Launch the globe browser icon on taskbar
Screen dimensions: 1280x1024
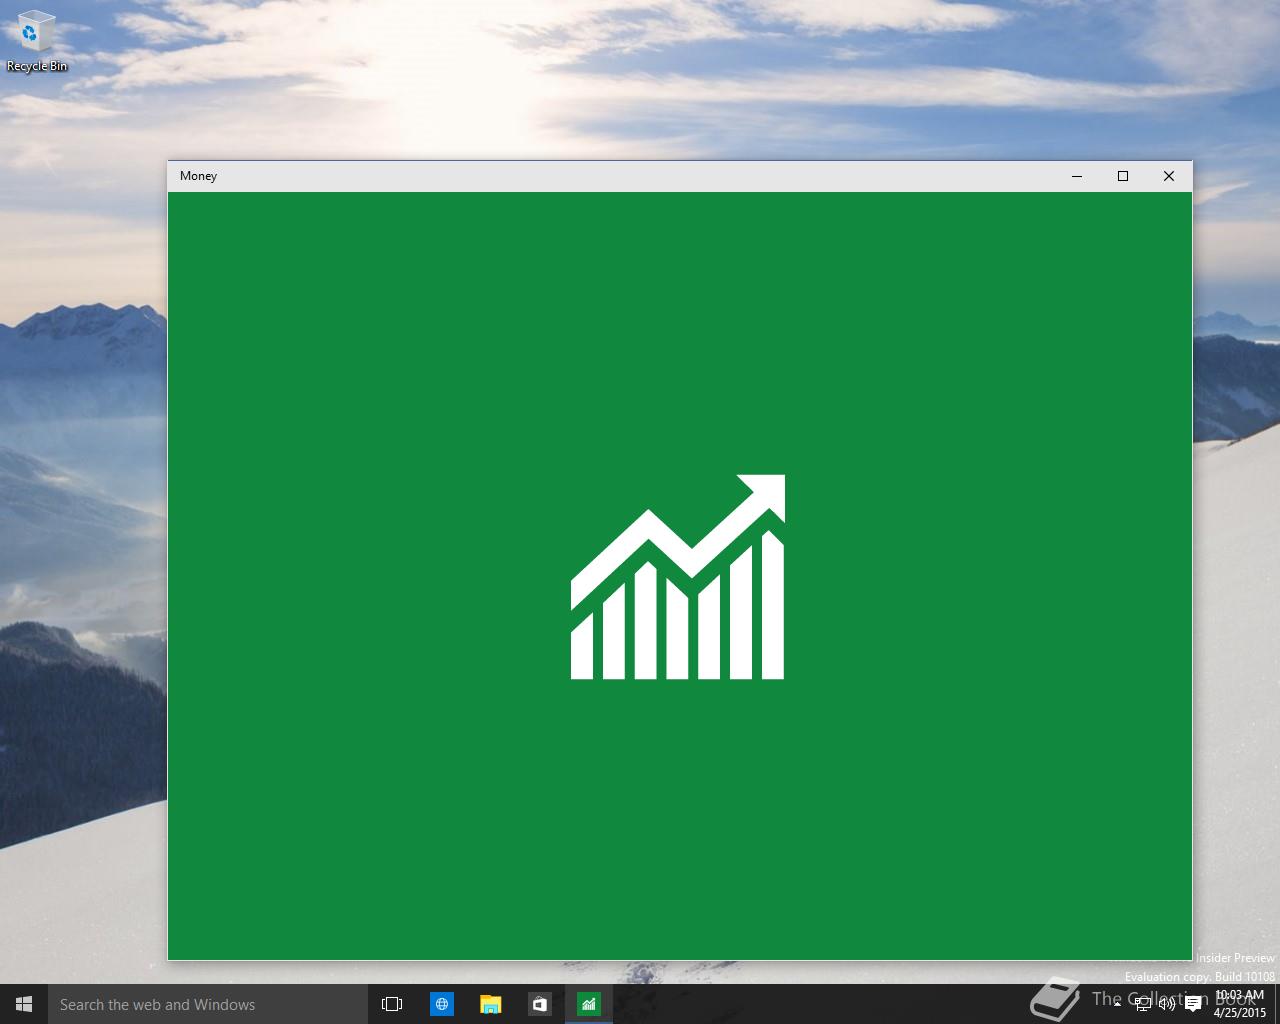tap(442, 1004)
